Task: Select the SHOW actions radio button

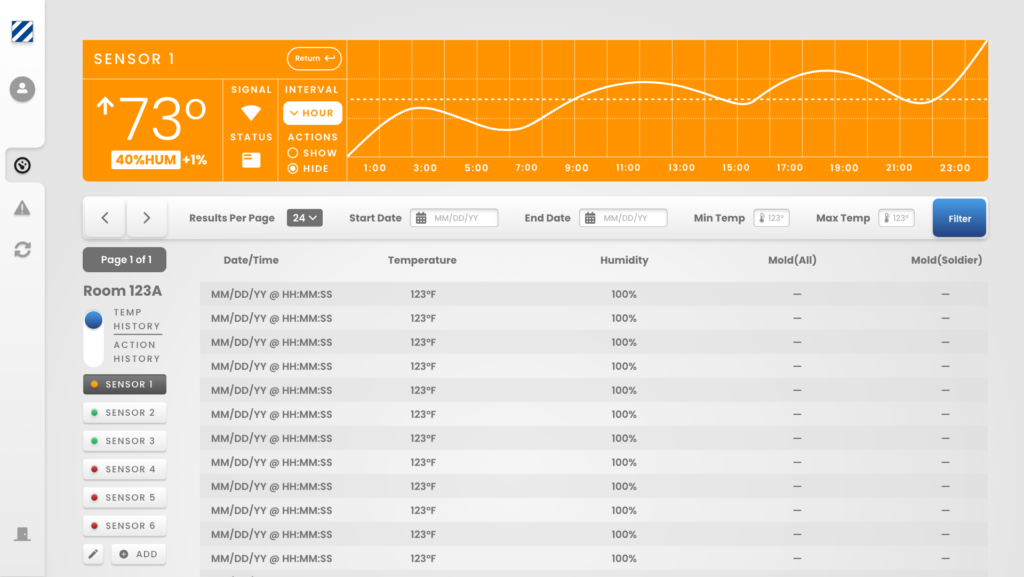Action: click(293, 153)
